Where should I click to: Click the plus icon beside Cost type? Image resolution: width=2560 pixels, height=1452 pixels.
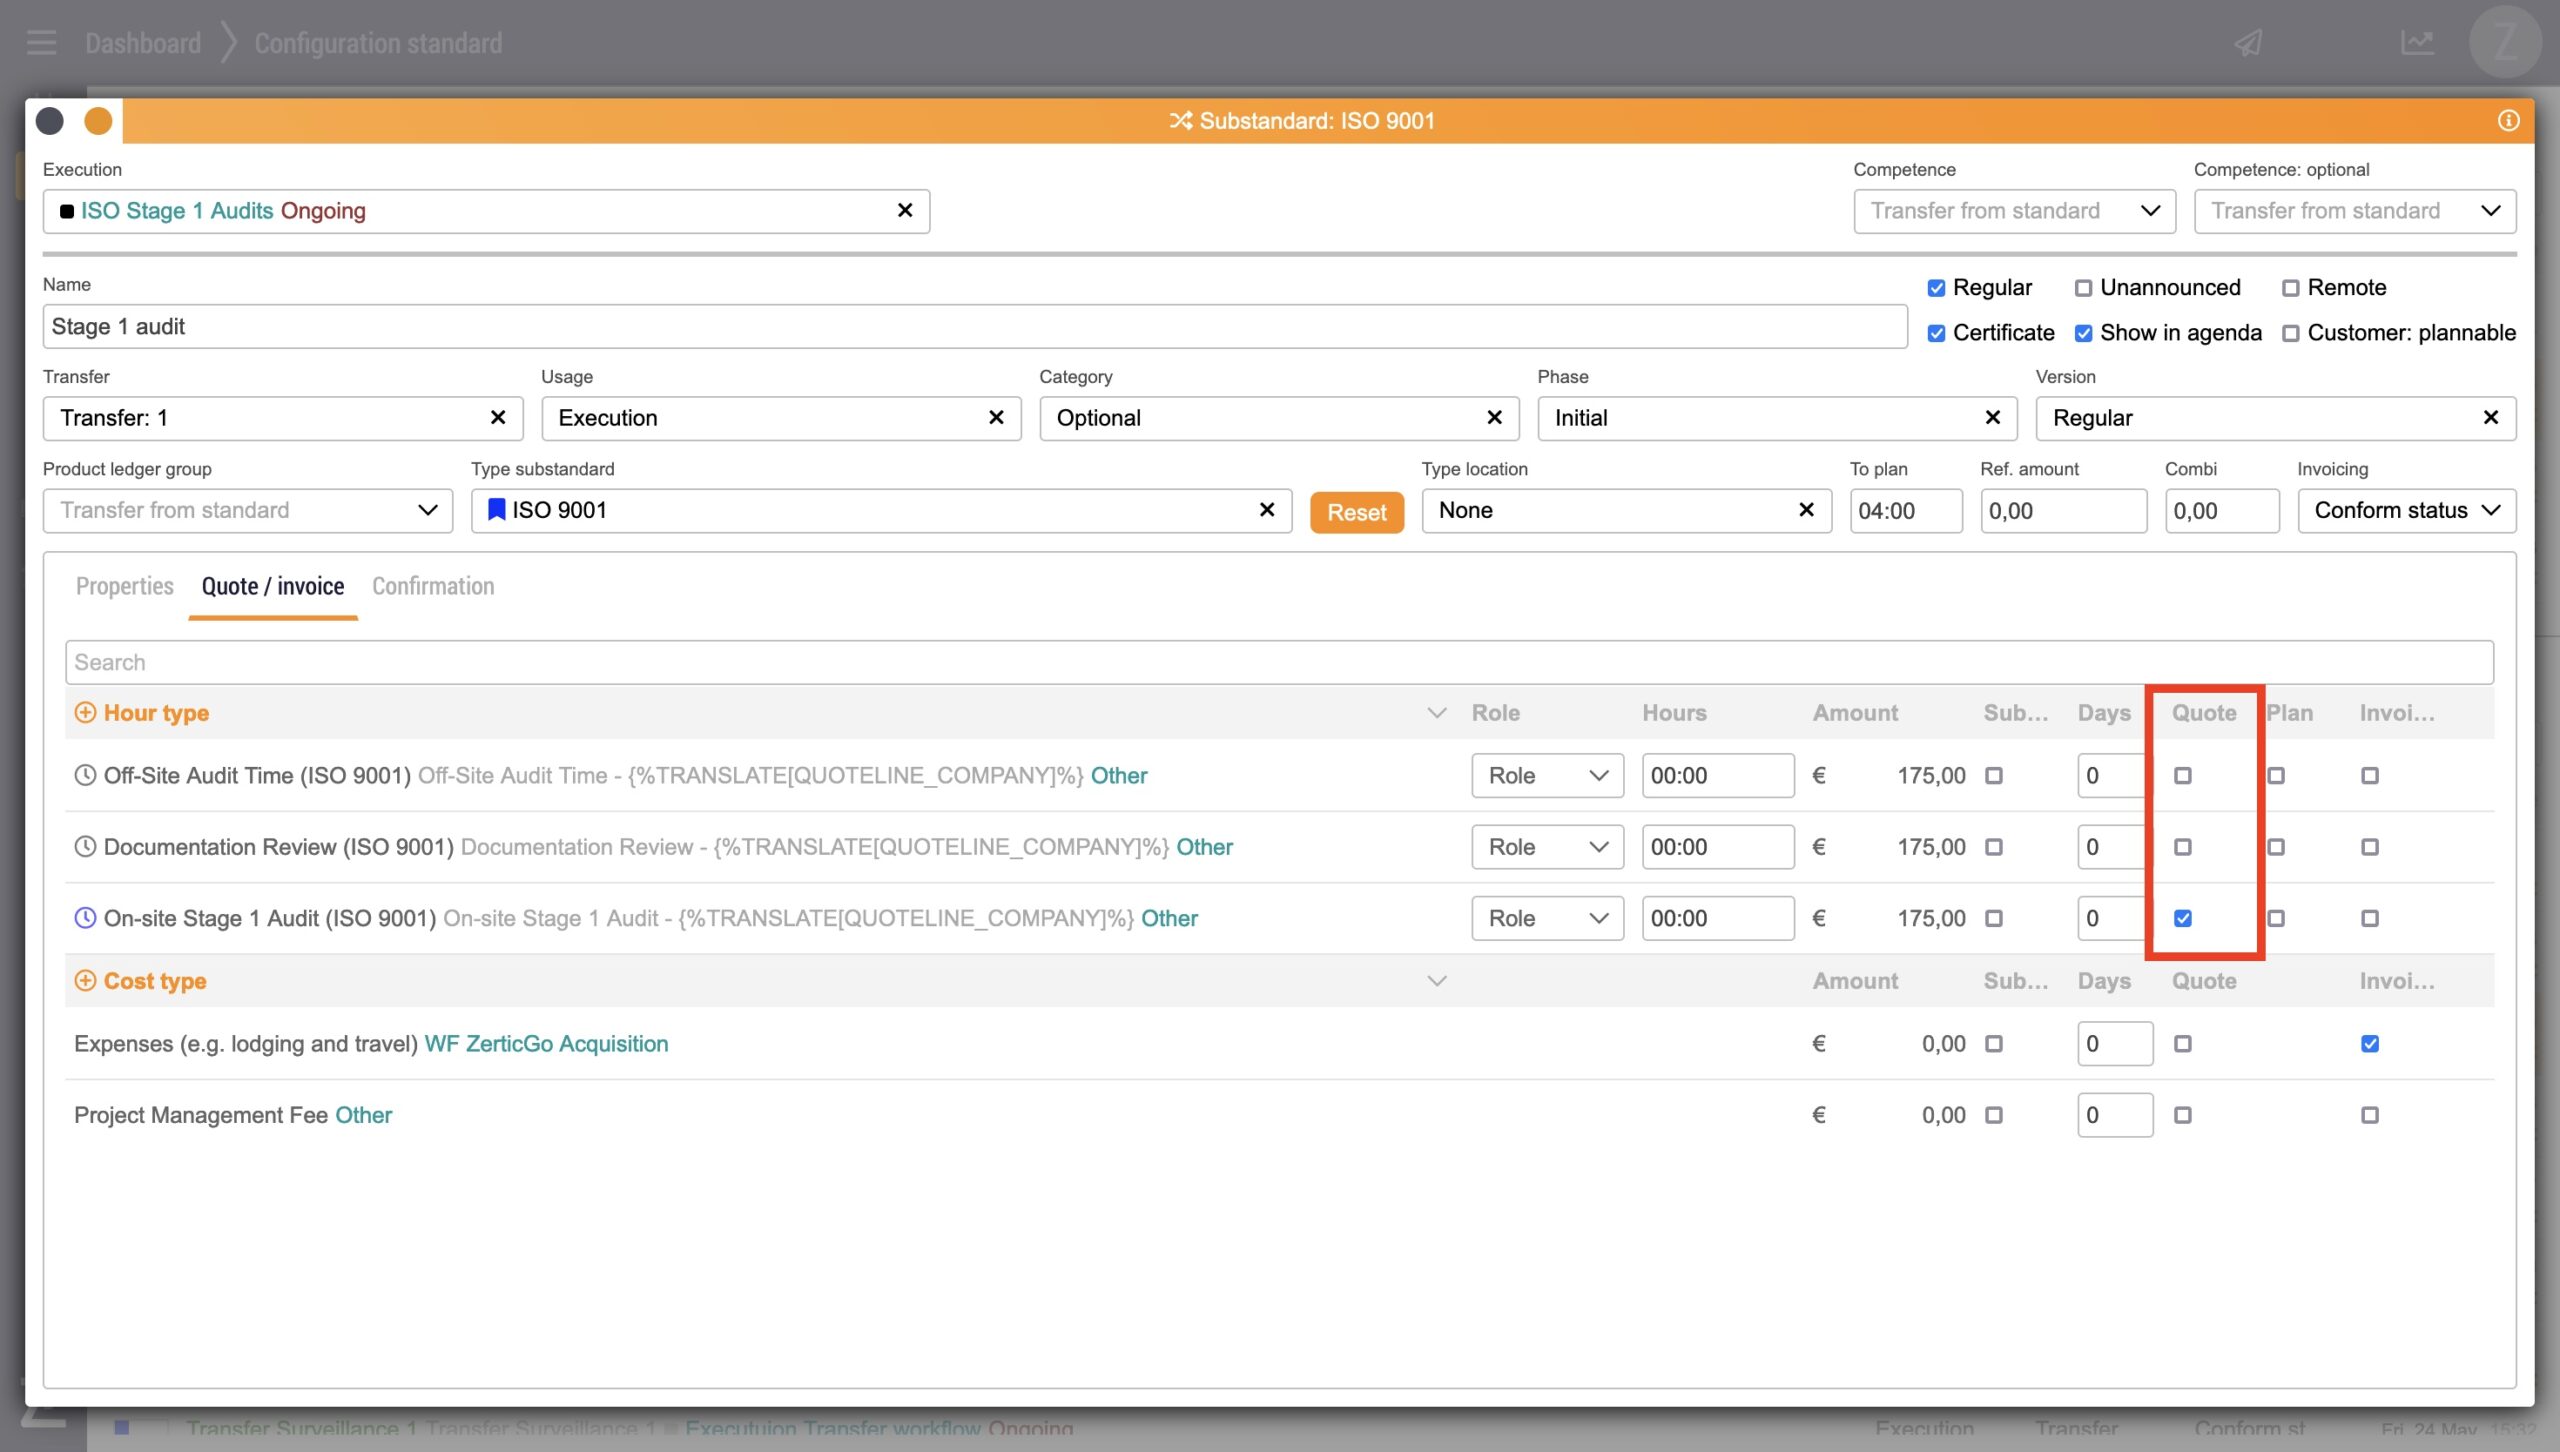85,981
